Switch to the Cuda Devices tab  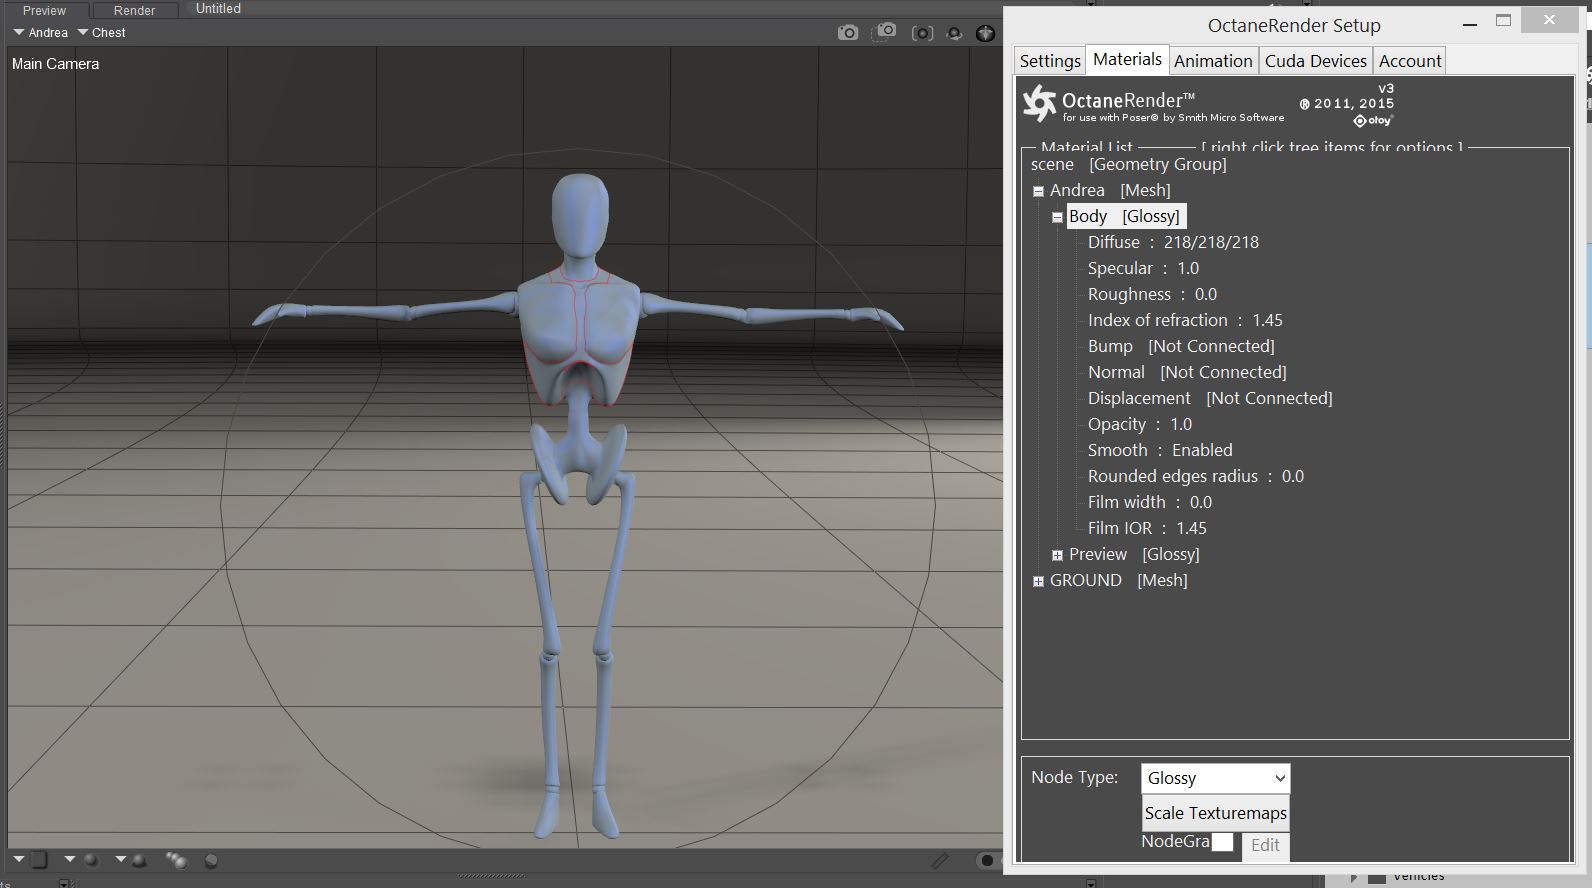pyautogui.click(x=1315, y=61)
